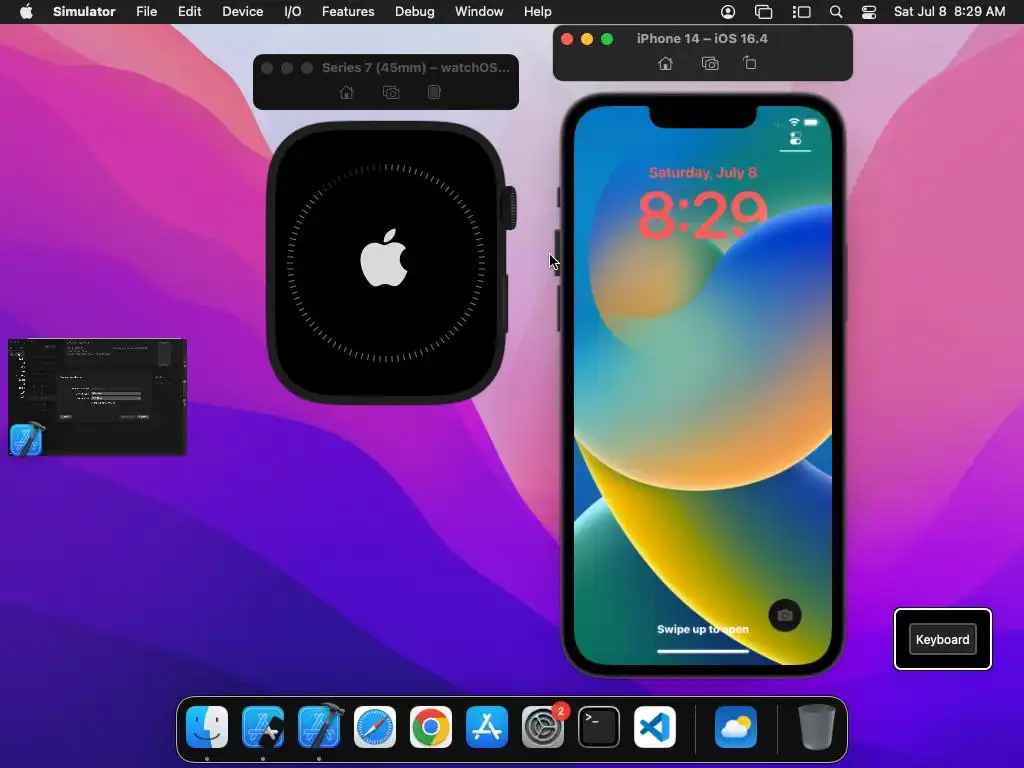This screenshot has height=768, width=1024.
Task: Click the user account icon in menu bar
Action: point(728,11)
